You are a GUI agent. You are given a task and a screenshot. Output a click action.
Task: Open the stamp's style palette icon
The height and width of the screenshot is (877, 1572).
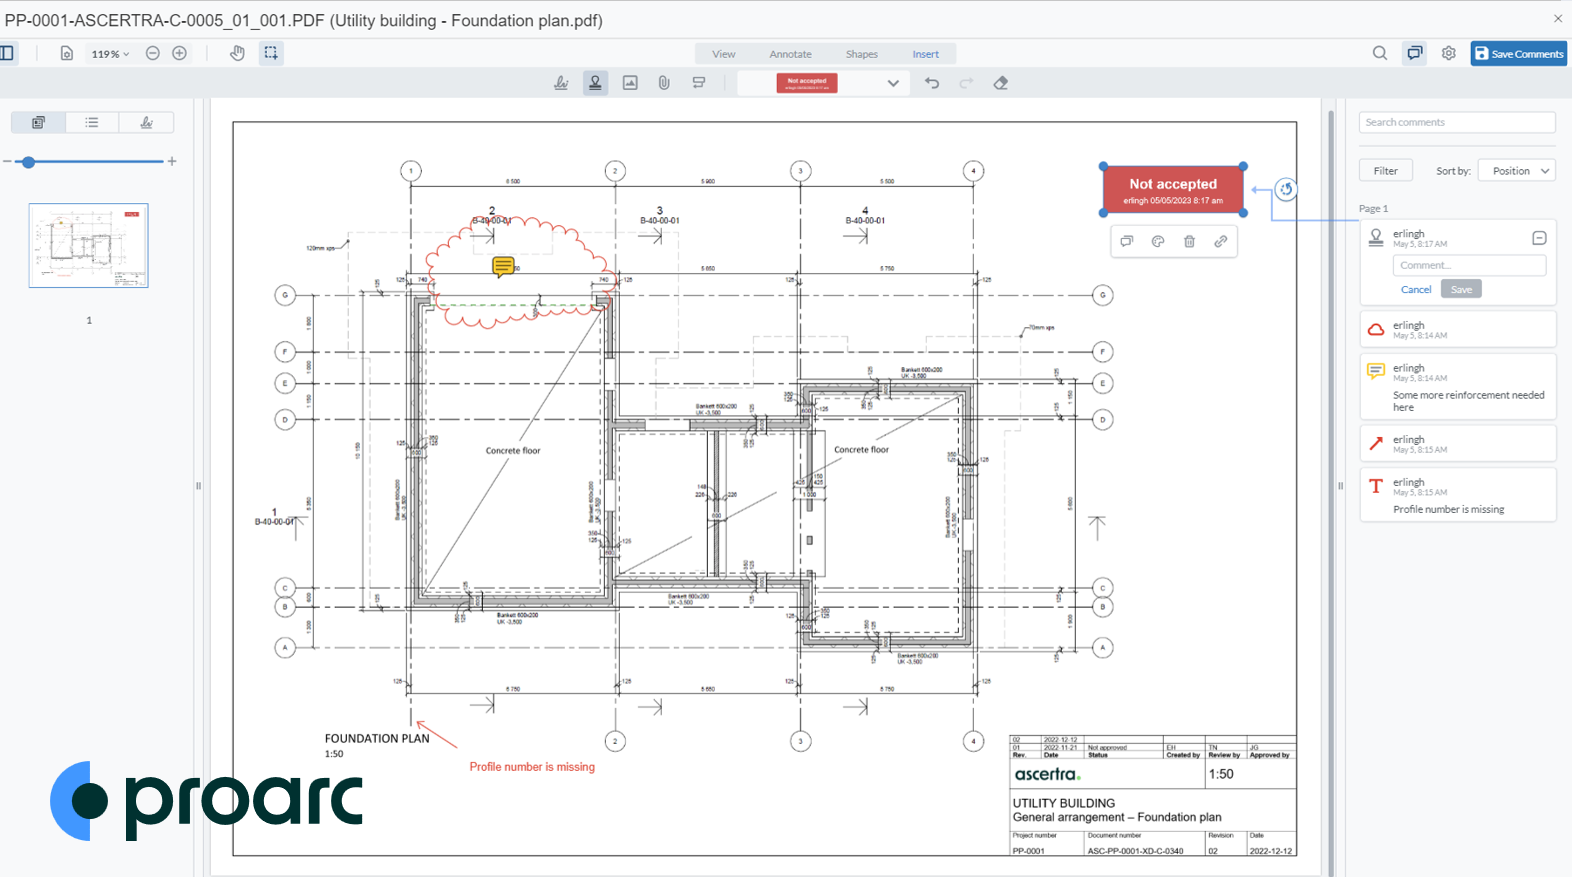pos(1158,241)
